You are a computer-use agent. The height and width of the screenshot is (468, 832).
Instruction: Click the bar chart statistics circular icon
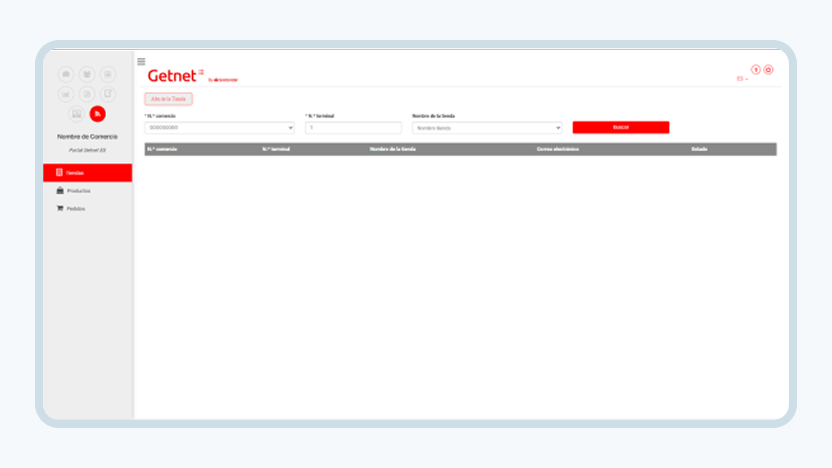click(x=66, y=94)
